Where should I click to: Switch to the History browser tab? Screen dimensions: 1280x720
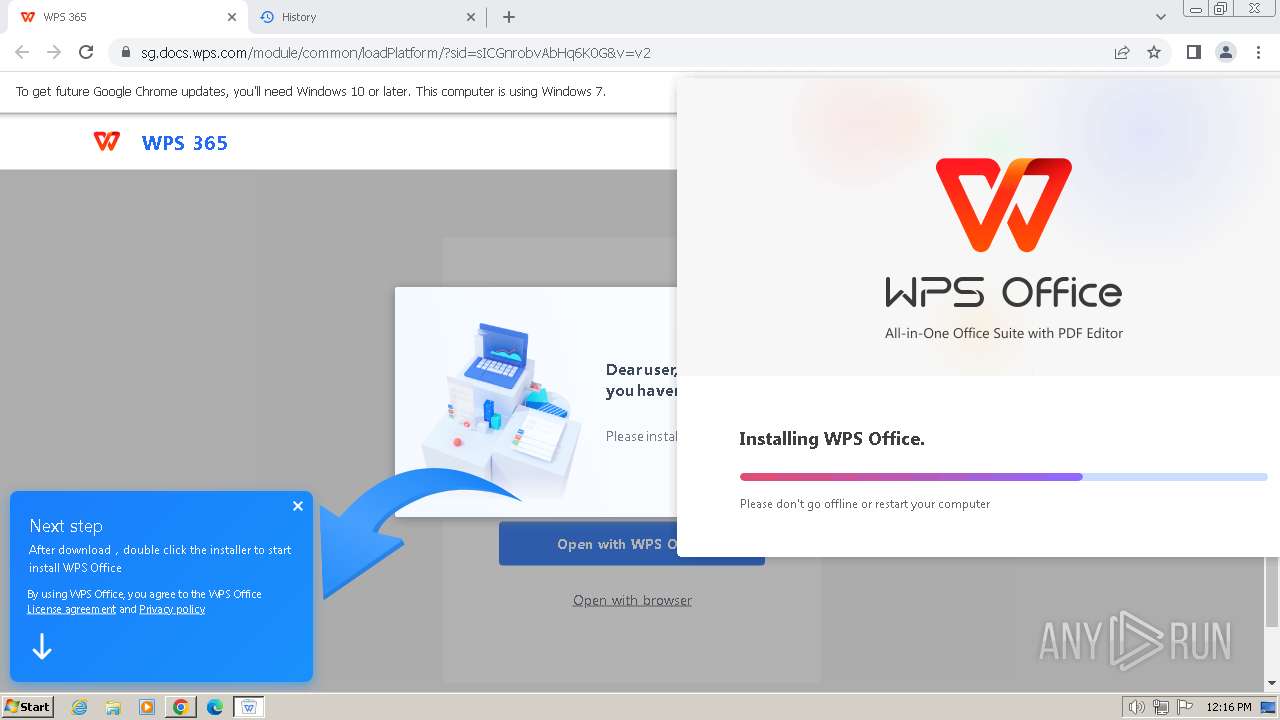point(365,17)
